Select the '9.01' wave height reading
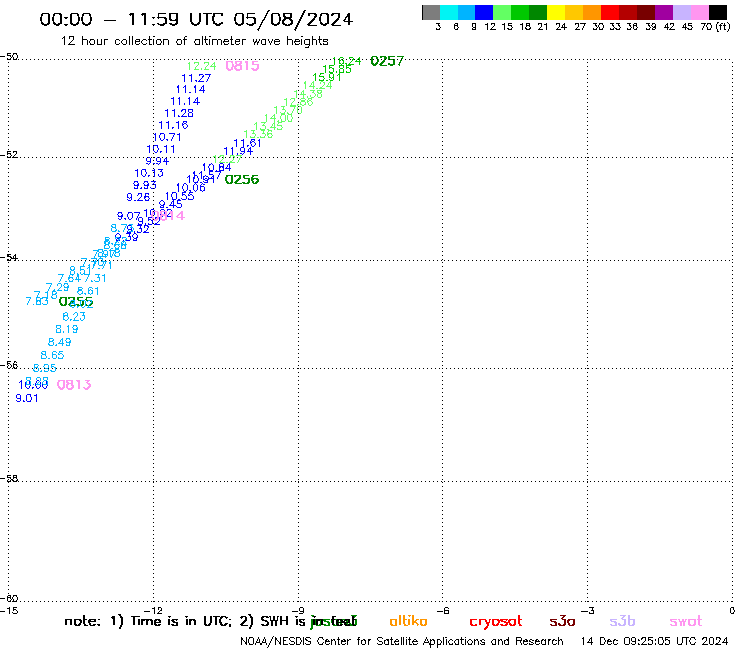The image size is (740, 650). (27, 398)
